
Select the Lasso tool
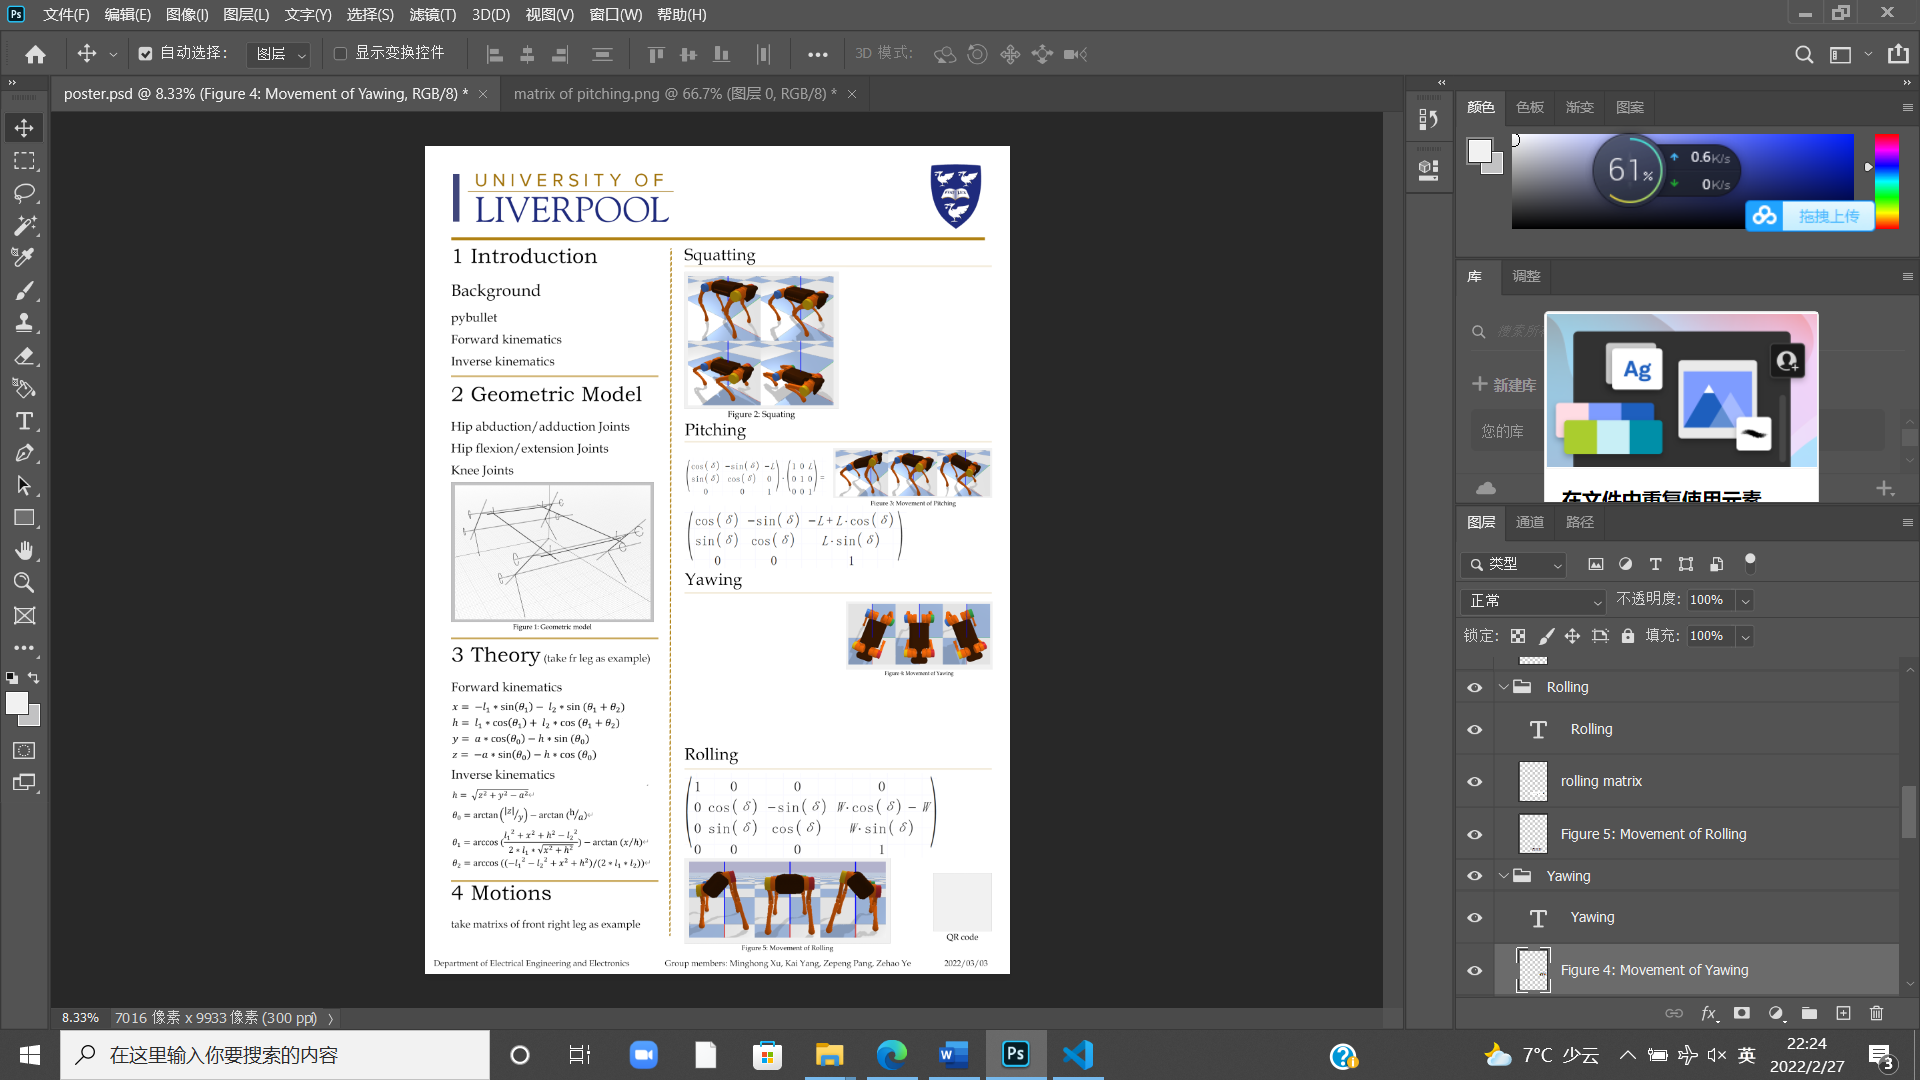pos(24,193)
